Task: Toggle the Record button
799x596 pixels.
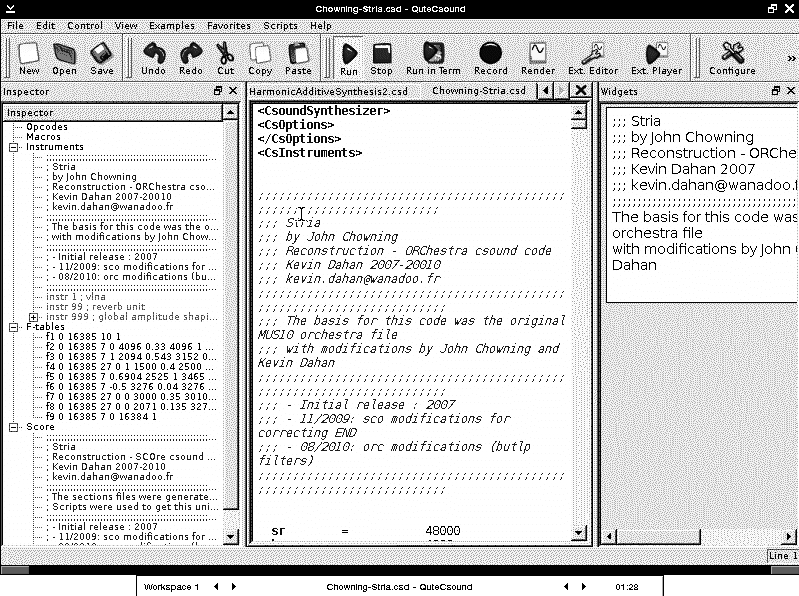Action: 491,58
